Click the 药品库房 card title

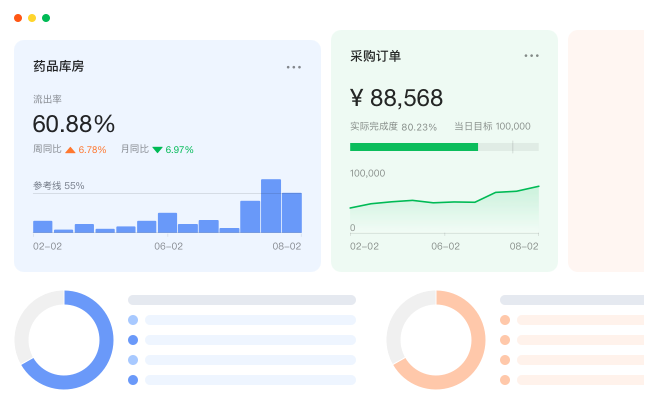point(59,66)
